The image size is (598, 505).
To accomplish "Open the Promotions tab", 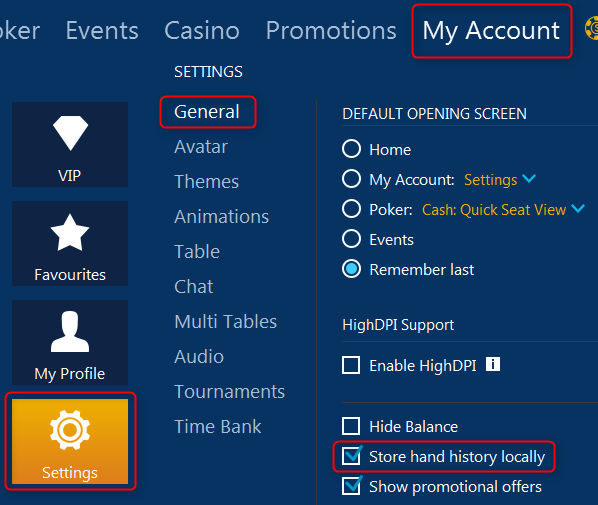I will (x=331, y=30).
